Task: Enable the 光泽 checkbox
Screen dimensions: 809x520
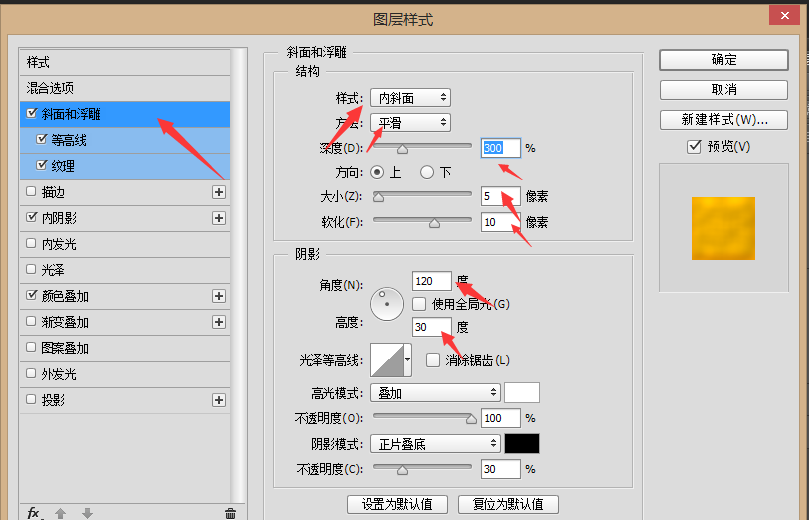Action: tap(31, 269)
